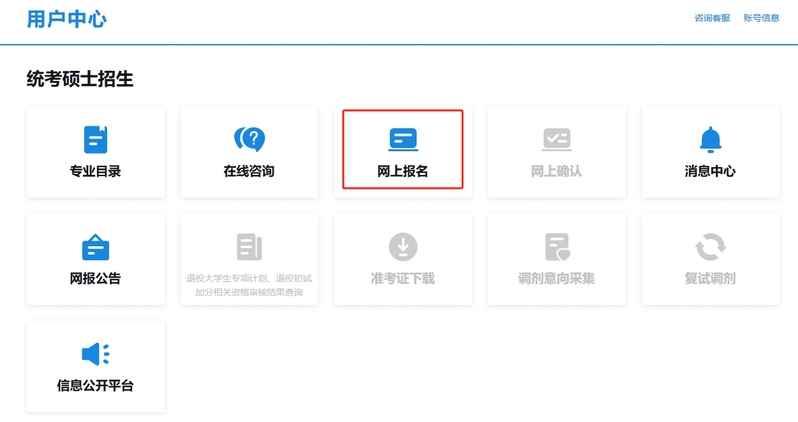Open the 在线咨询 chat bubble icon
Viewport: 798px width, 422px height.
249,139
